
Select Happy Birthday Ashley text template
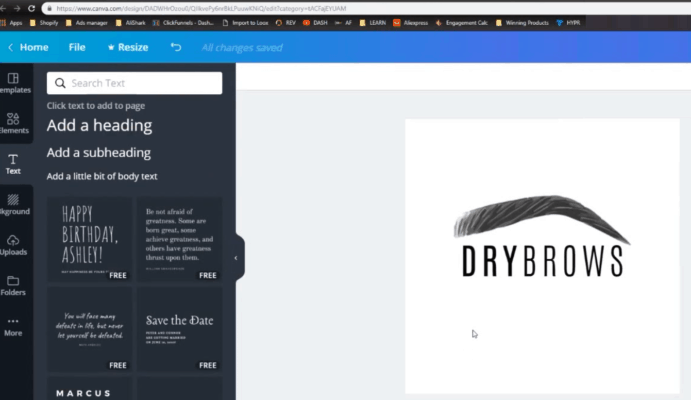point(89,238)
